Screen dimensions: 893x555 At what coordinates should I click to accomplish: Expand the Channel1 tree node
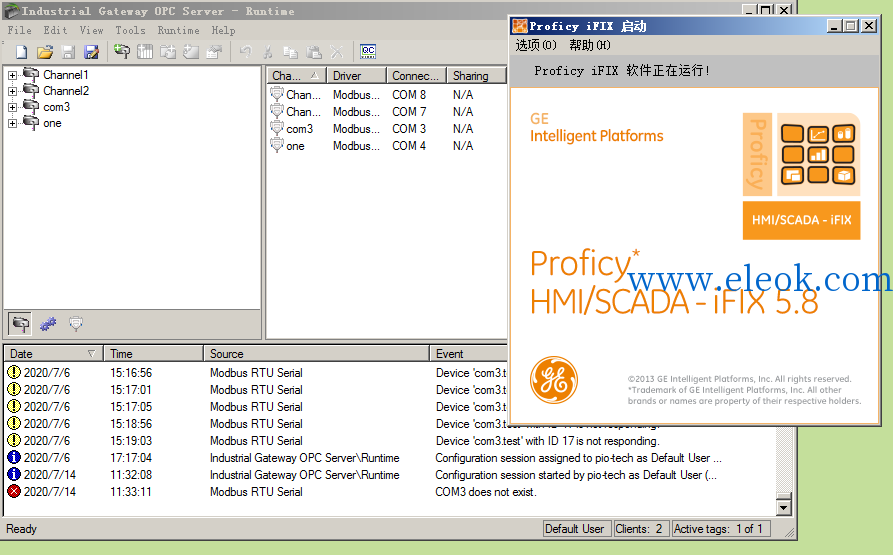click(12, 75)
